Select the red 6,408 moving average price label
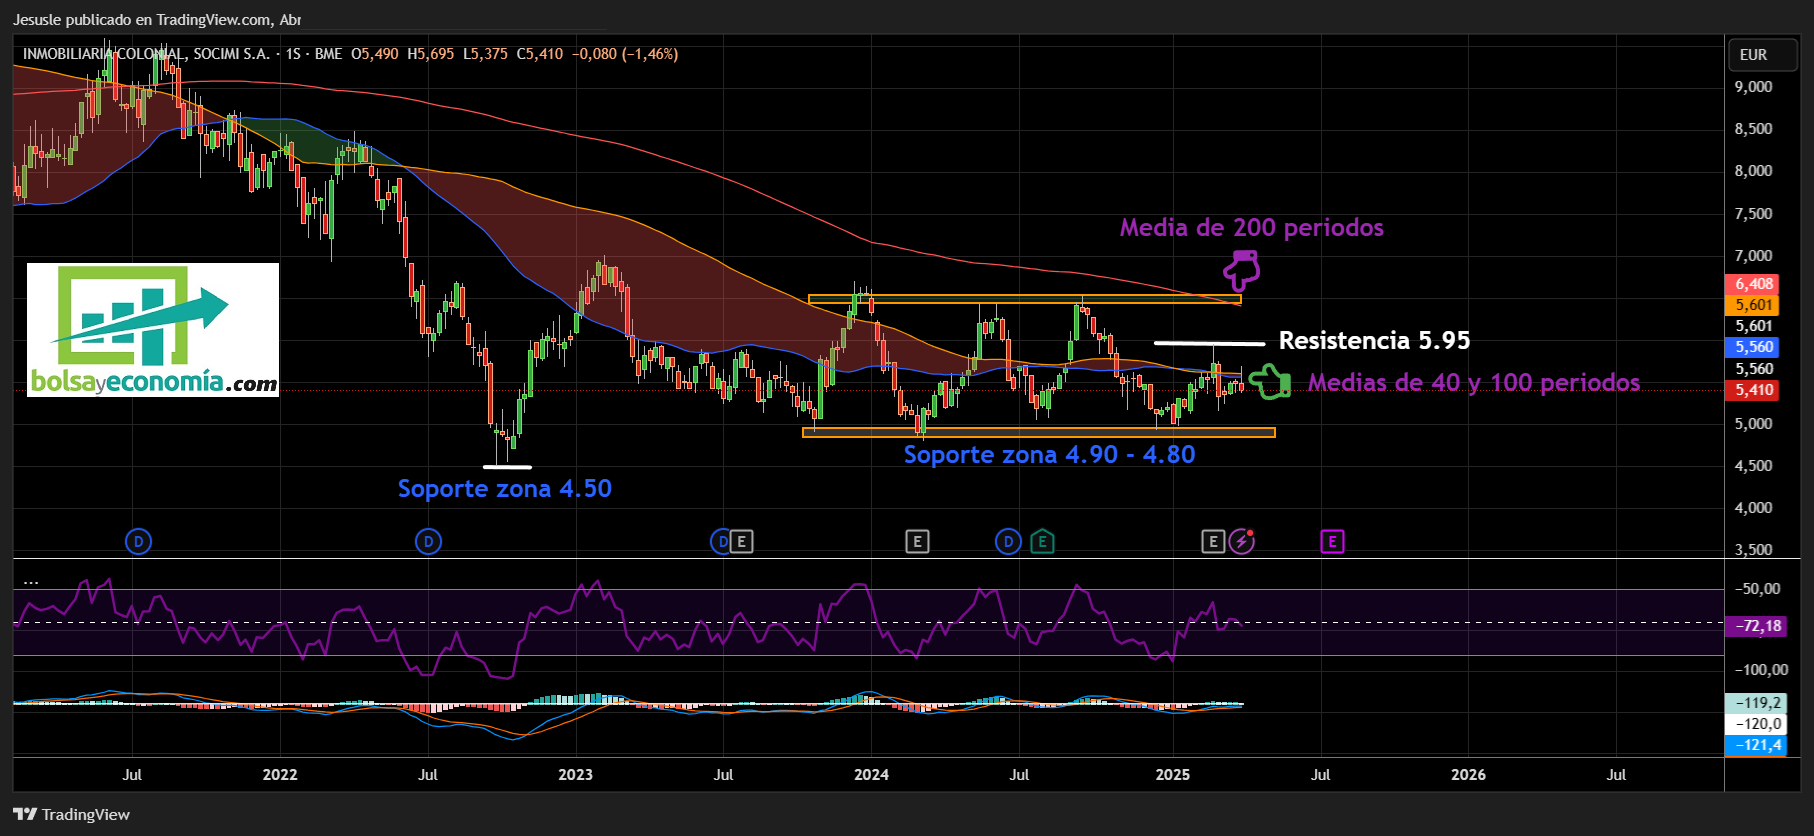The height and width of the screenshot is (836, 1814). pyautogui.click(x=1753, y=284)
